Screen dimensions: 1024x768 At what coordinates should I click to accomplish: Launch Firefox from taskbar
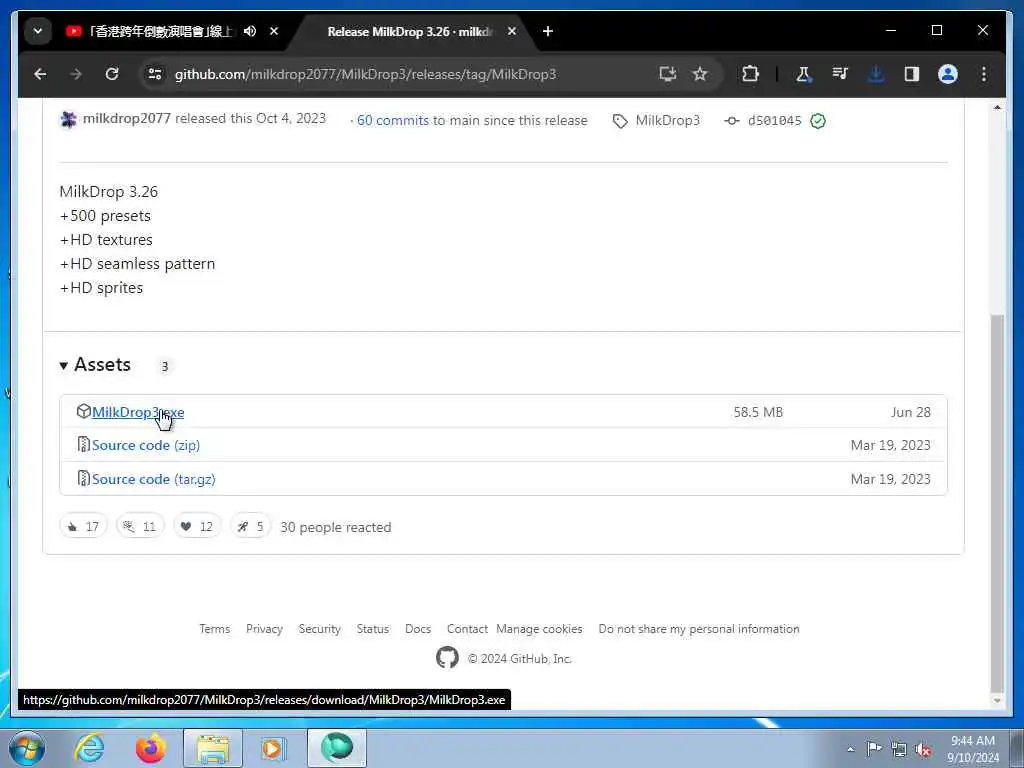(x=151, y=748)
